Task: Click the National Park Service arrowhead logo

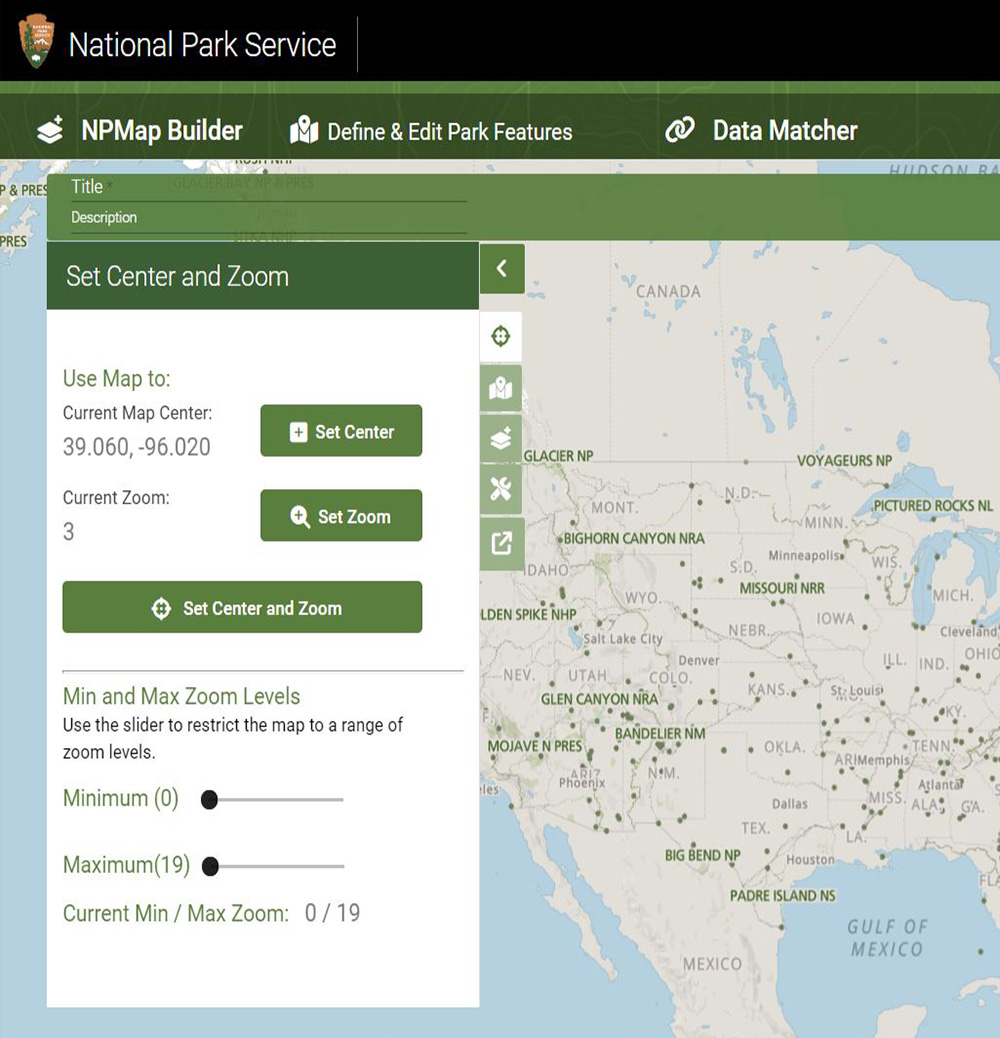Action: coord(36,41)
